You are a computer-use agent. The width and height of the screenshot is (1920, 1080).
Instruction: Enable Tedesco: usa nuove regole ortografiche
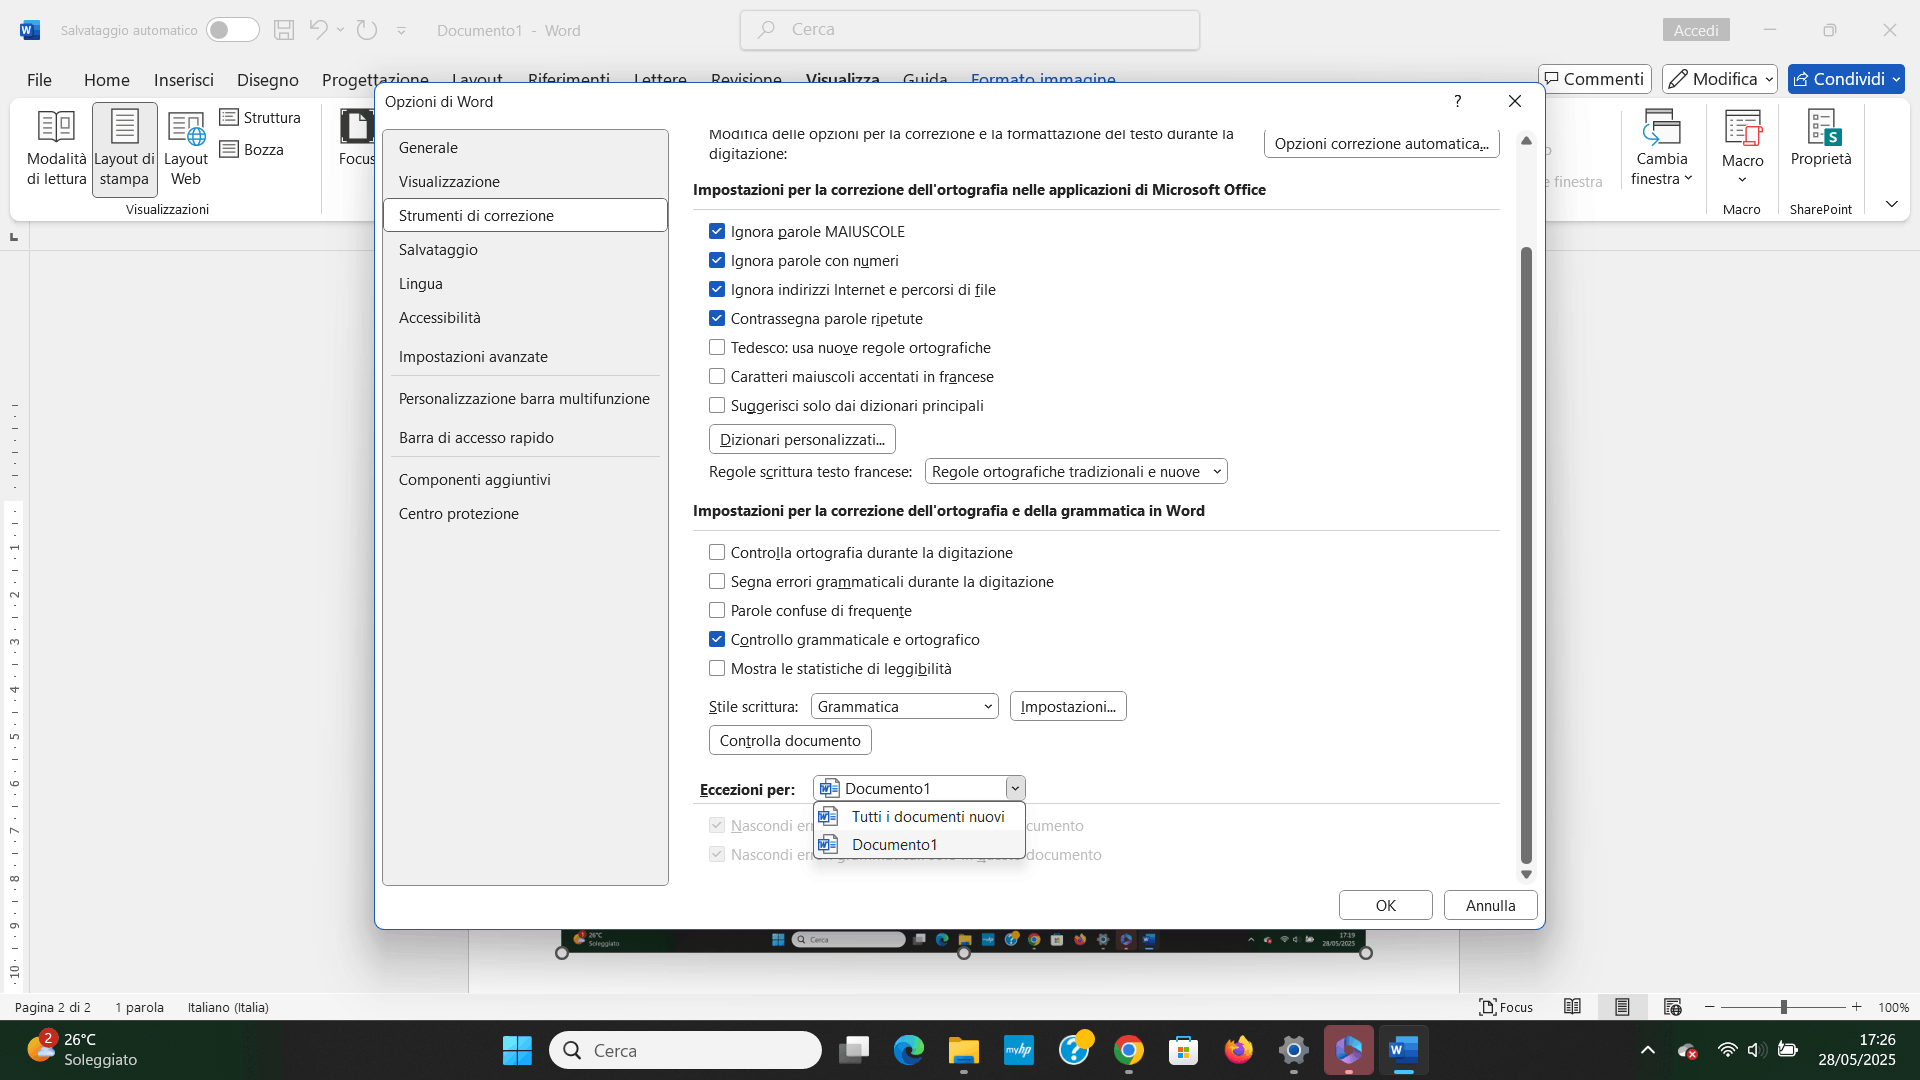[717, 347]
